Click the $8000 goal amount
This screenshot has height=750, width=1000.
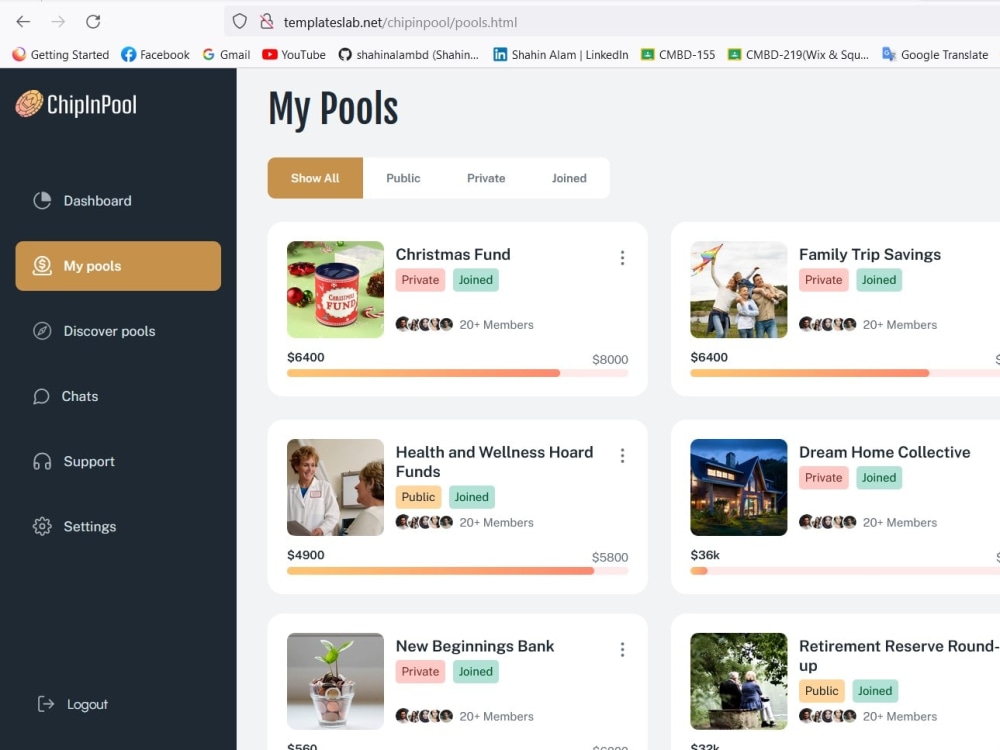pyautogui.click(x=610, y=360)
